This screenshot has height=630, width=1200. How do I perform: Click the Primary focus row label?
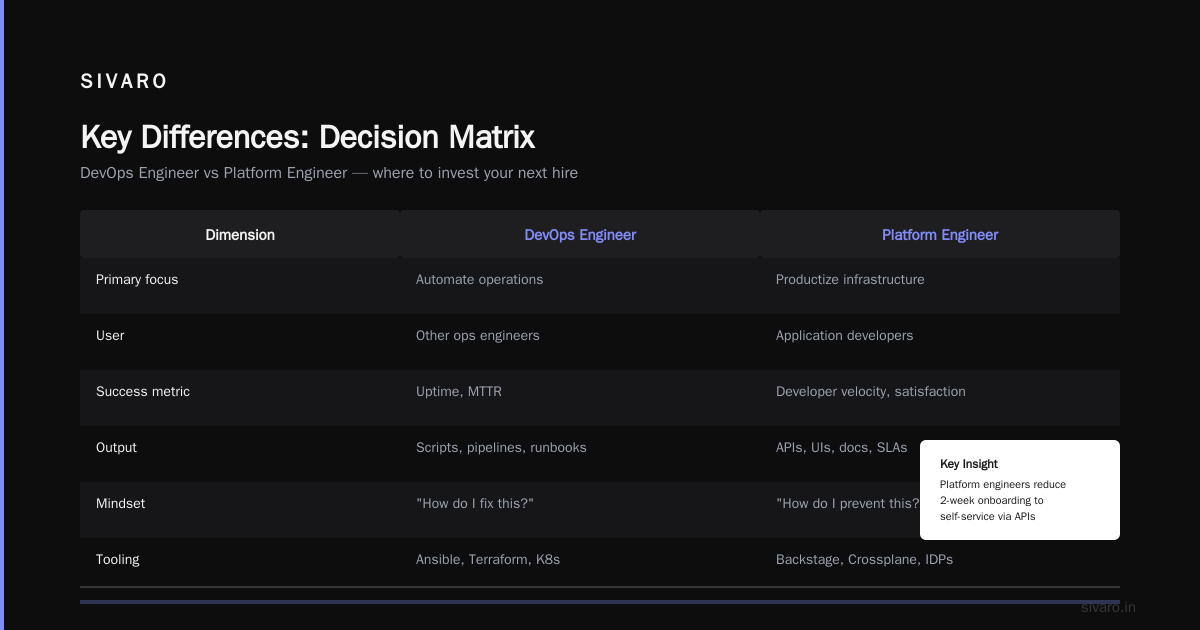pos(137,280)
